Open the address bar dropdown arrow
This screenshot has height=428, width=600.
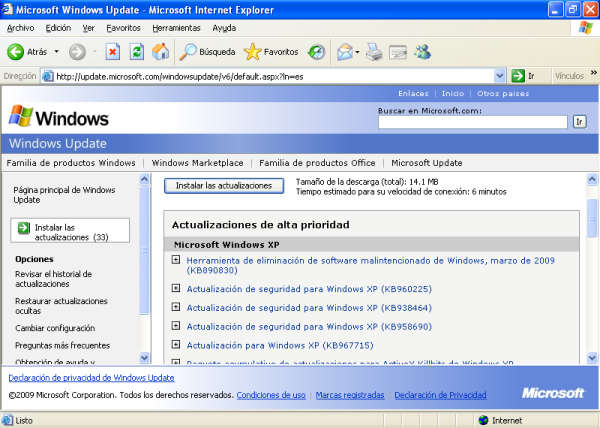pyautogui.click(x=504, y=75)
